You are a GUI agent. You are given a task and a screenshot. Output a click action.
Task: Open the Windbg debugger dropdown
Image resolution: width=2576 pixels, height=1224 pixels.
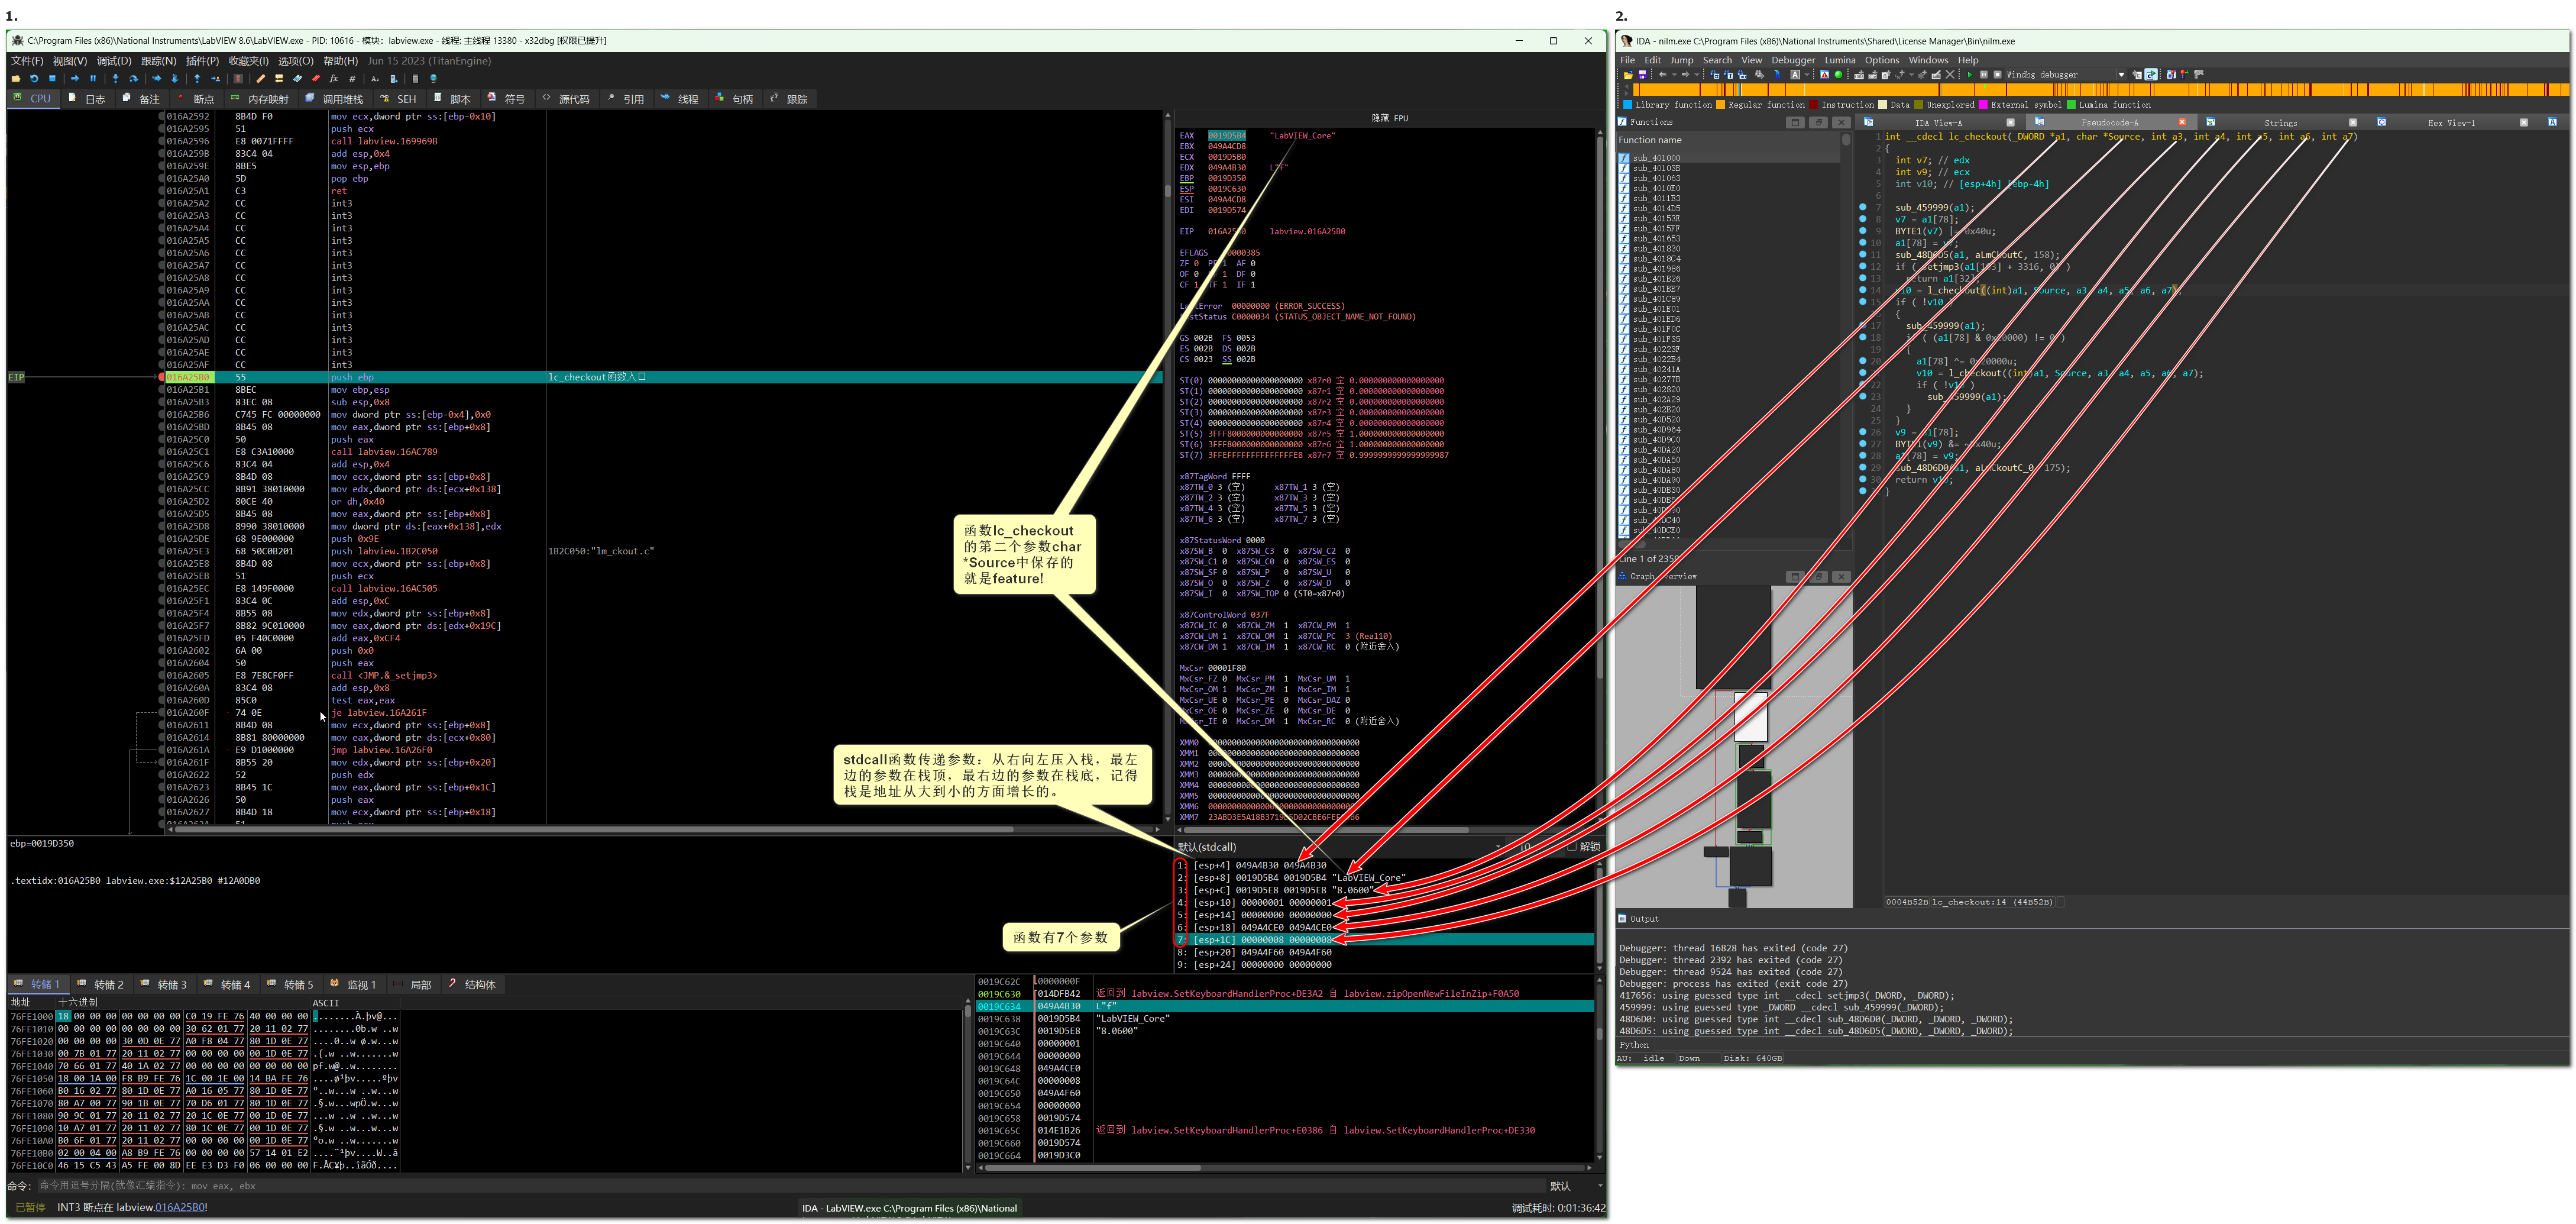(x=2121, y=75)
